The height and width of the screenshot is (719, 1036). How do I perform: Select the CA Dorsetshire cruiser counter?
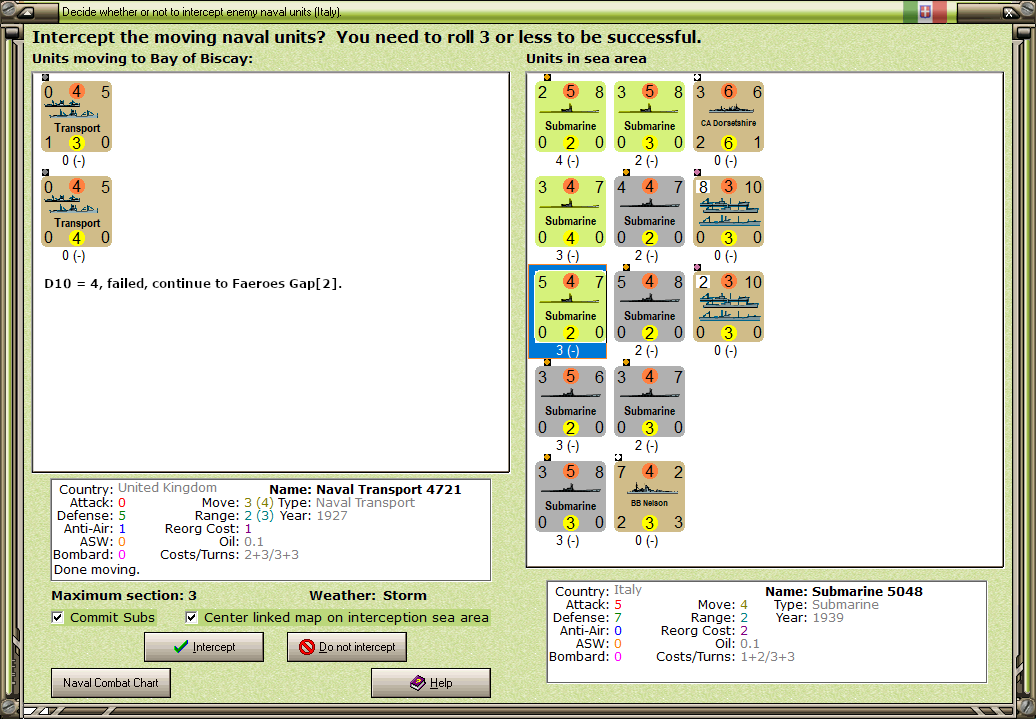pos(729,117)
